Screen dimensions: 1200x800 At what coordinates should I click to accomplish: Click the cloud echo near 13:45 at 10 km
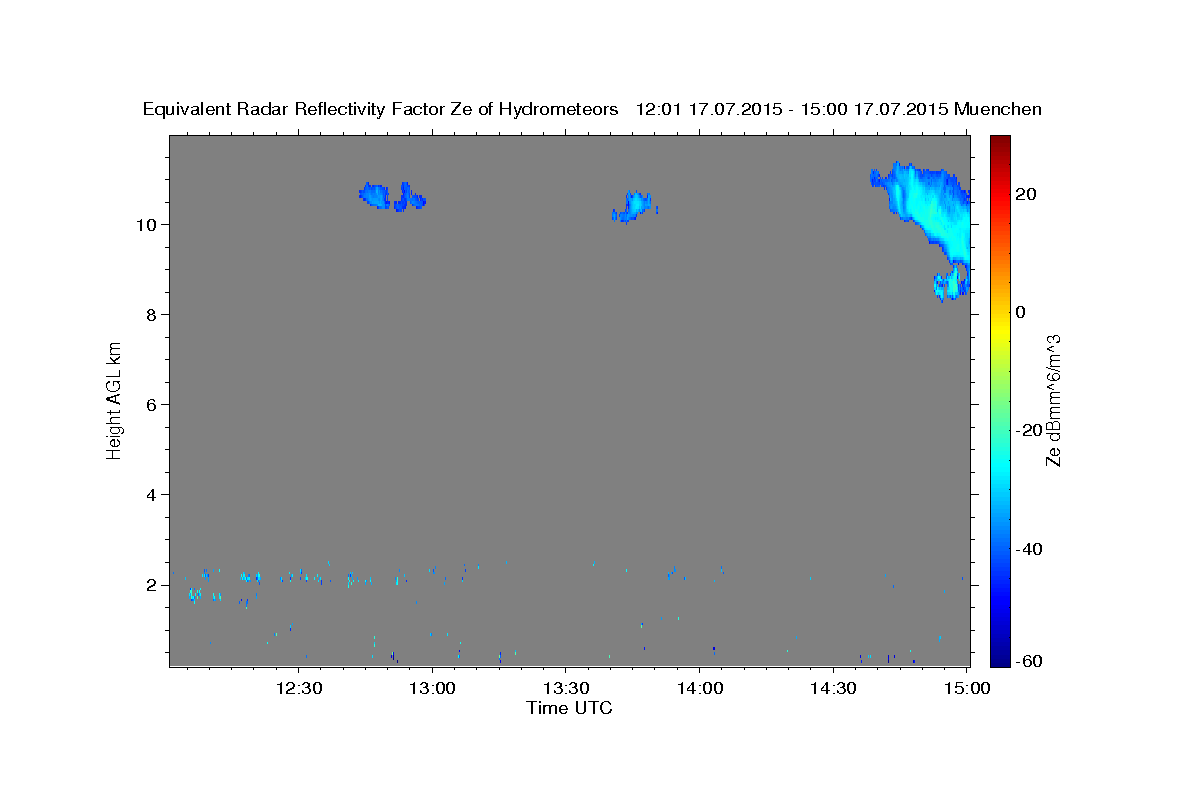pyautogui.click(x=634, y=206)
